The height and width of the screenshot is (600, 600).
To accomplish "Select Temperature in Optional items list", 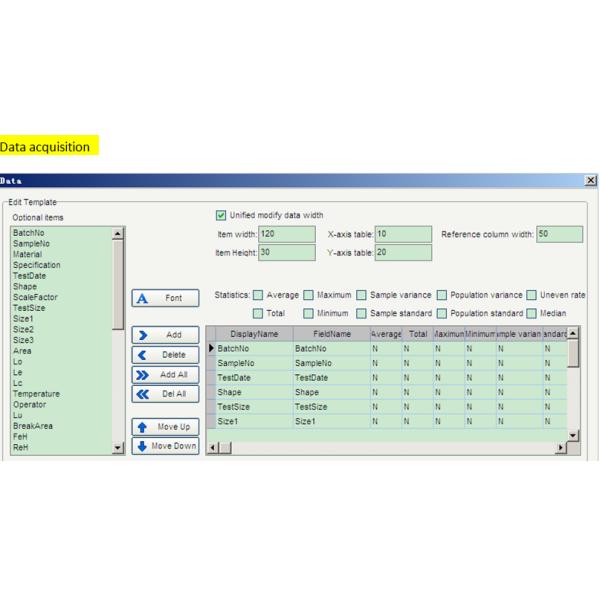I will coord(38,394).
